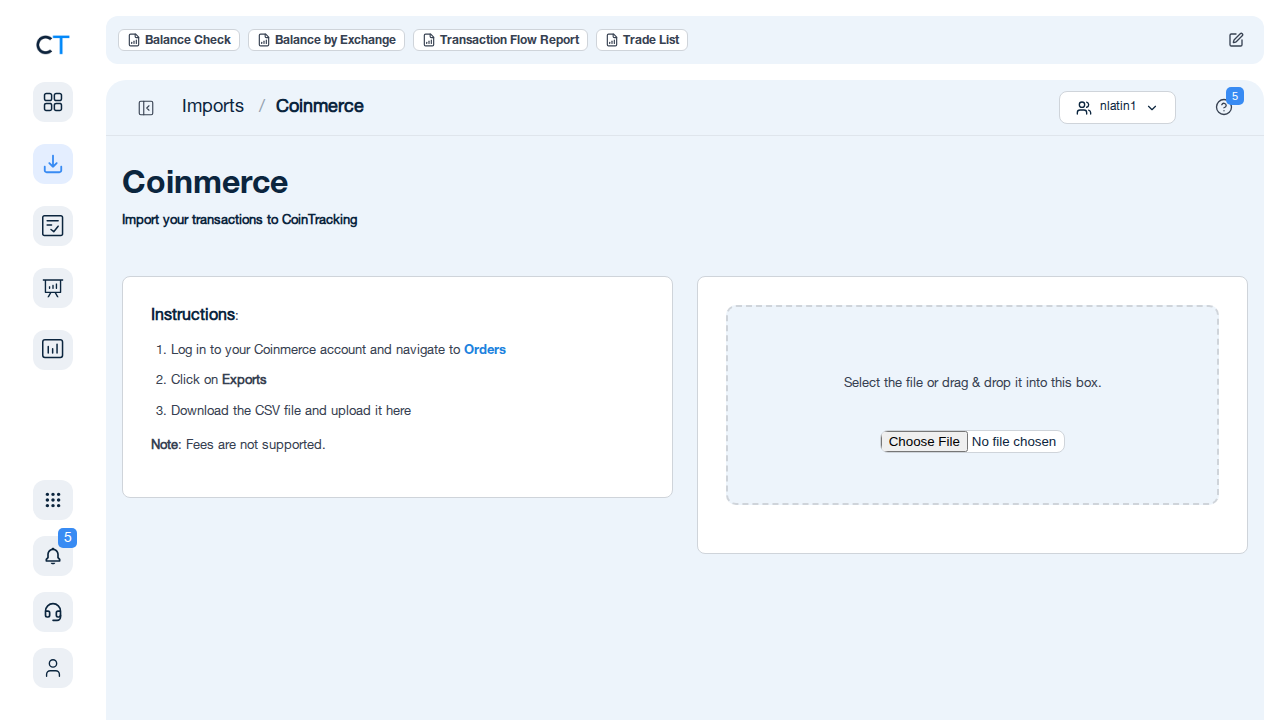Open the Balance by Exchange shortcut

[326, 40]
